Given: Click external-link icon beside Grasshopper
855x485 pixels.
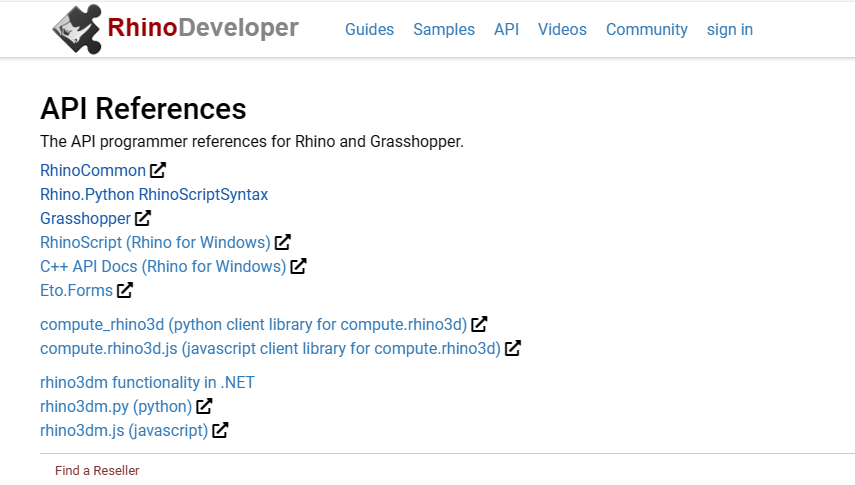Looking at the screenshot, I should click(x=143, y=218).
